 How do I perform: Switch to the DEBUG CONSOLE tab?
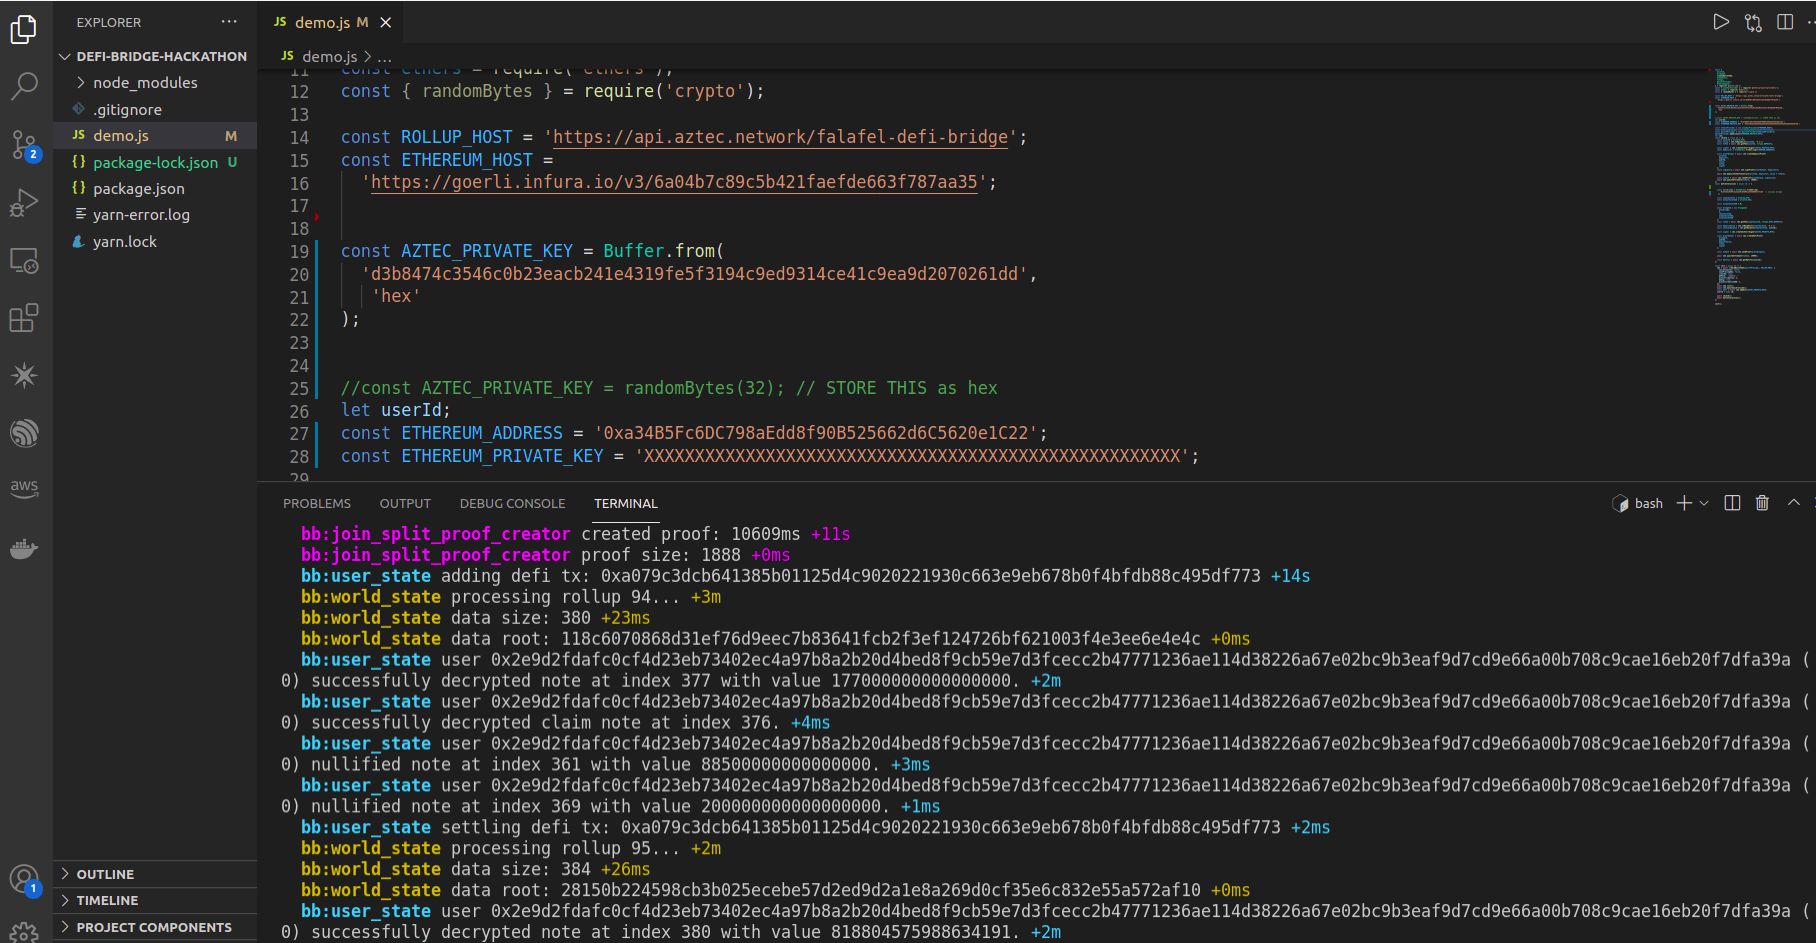512,503
